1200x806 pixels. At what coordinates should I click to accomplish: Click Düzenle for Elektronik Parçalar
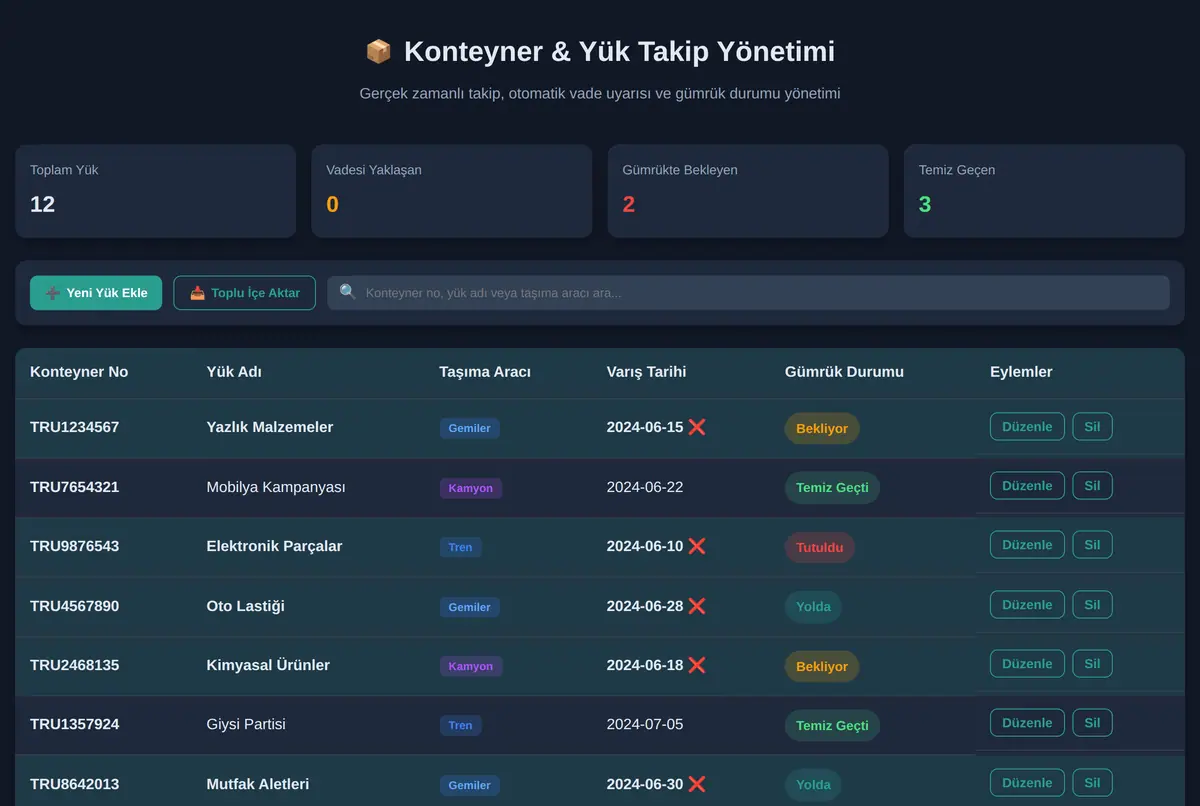click(1027, 545)
